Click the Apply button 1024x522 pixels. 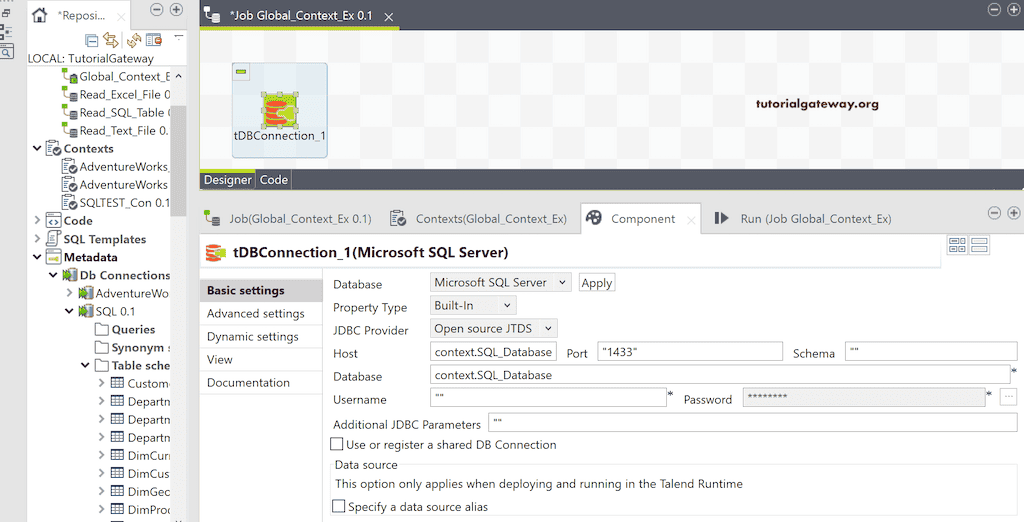[597, 283]
